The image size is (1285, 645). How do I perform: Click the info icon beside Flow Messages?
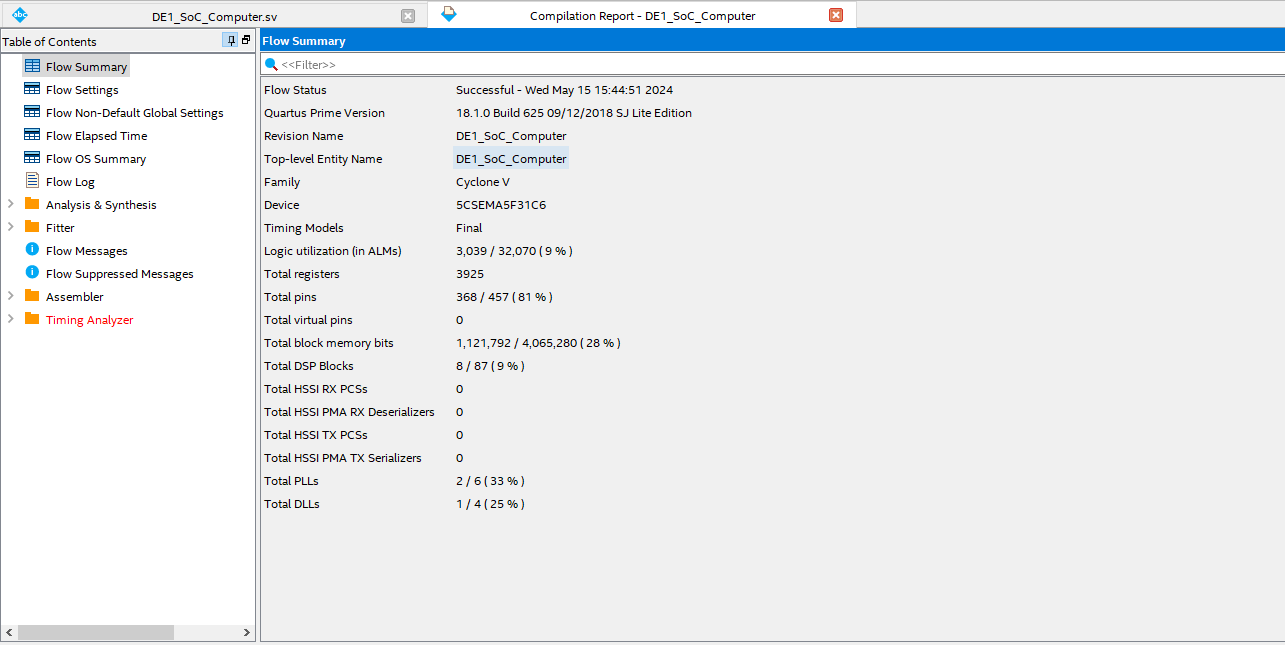[32, 250]
